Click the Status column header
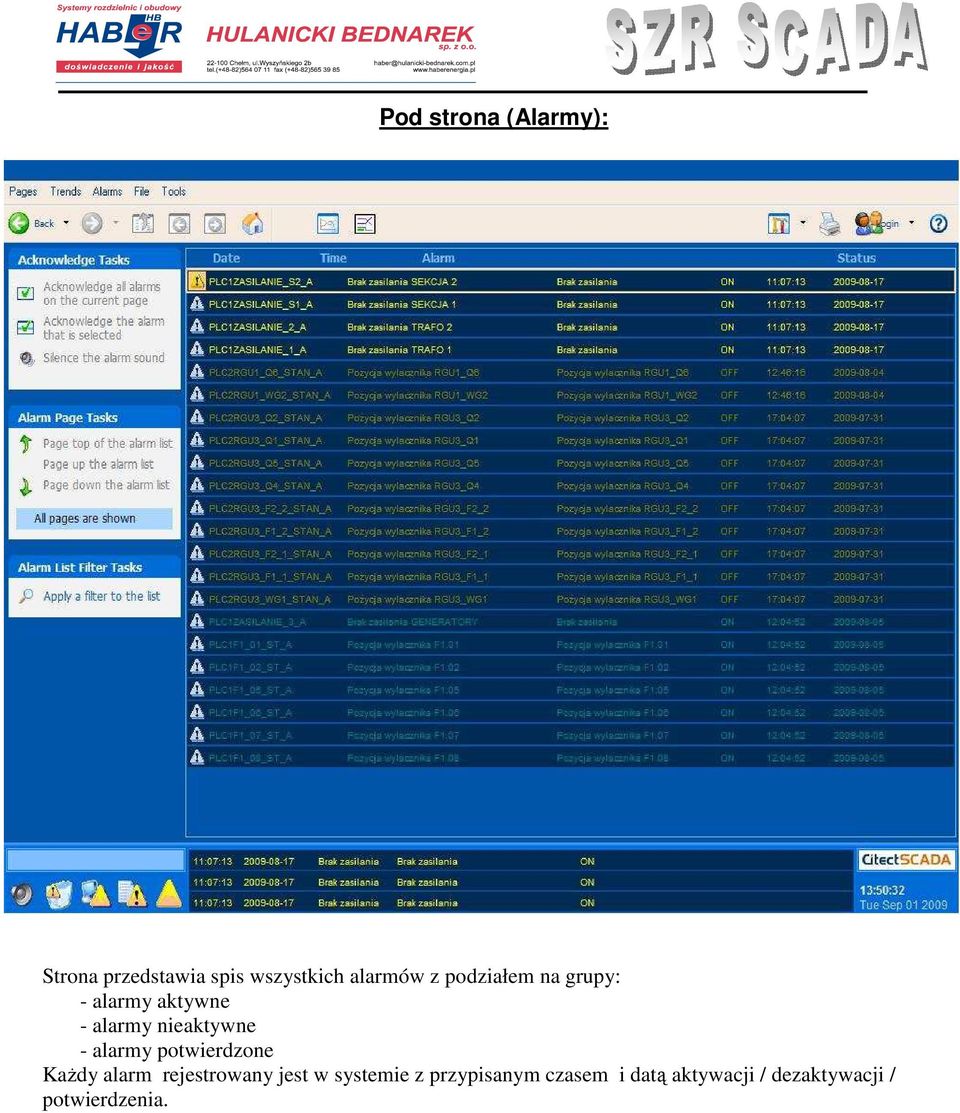The image size is (960, 1113). (x=856, y=258)
